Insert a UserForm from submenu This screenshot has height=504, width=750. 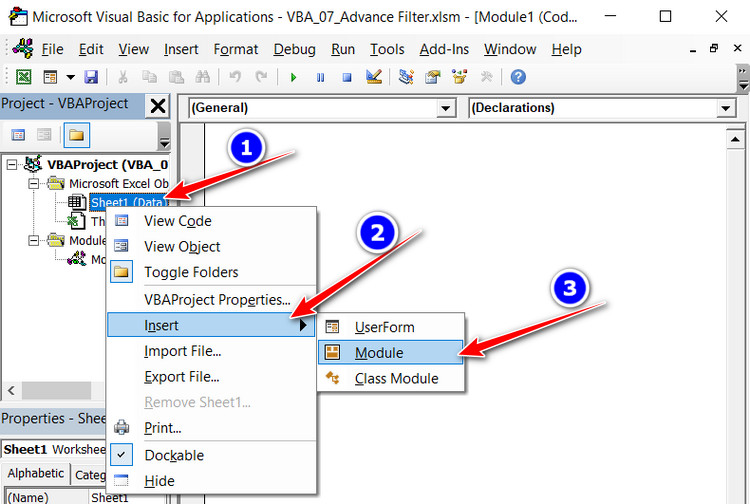coord(391,327)
